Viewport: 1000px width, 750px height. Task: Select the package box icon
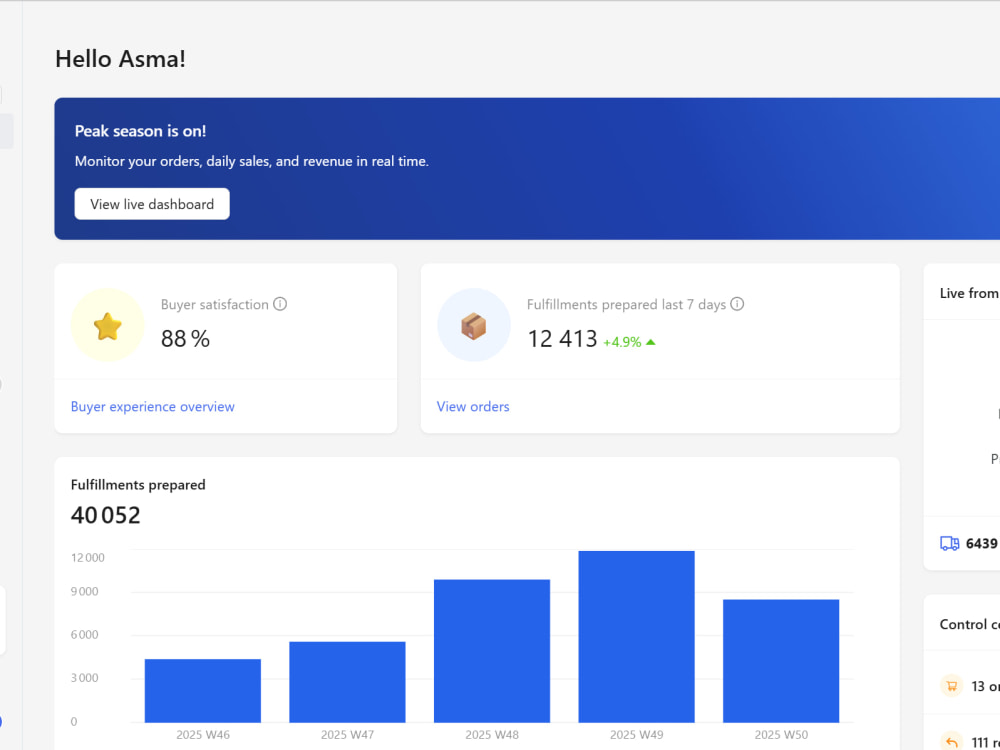474,326
